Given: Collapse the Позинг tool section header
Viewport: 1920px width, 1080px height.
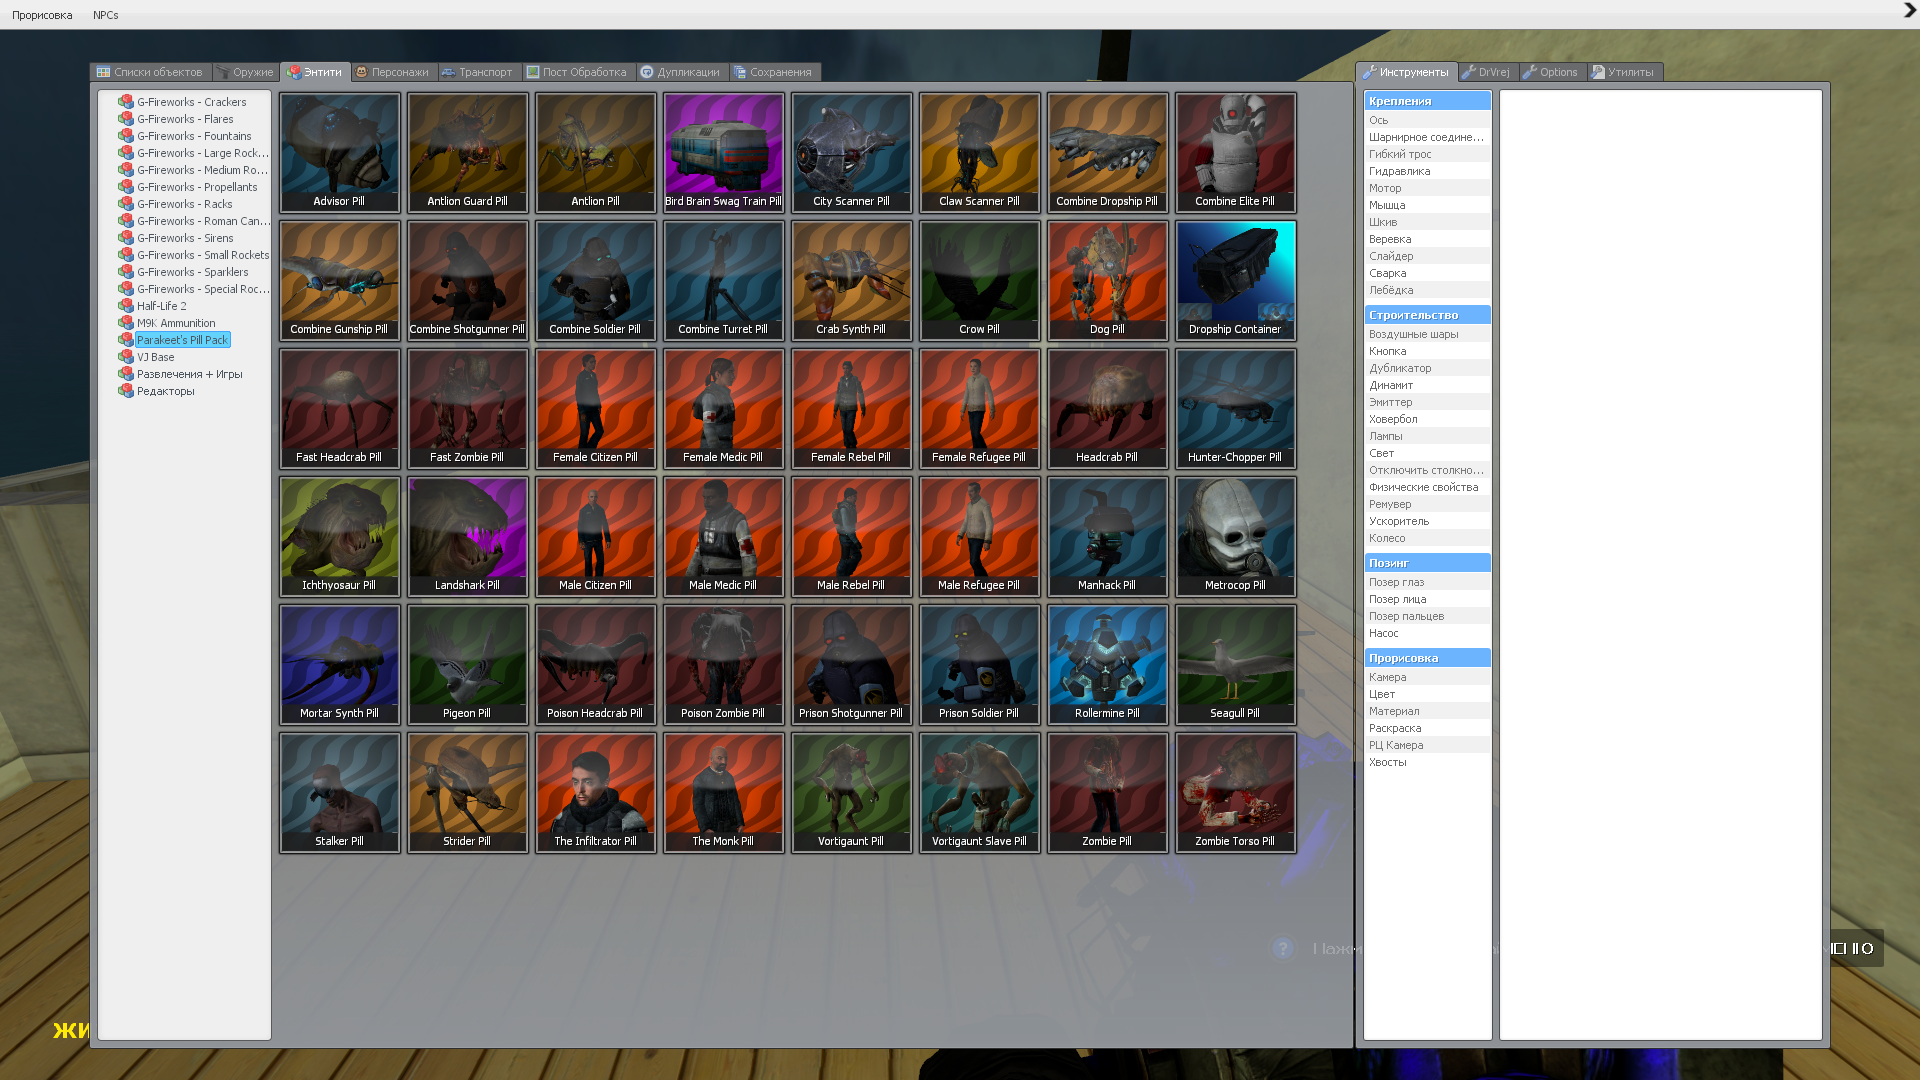Looking at the screenshot, I should click(1427, 563).
